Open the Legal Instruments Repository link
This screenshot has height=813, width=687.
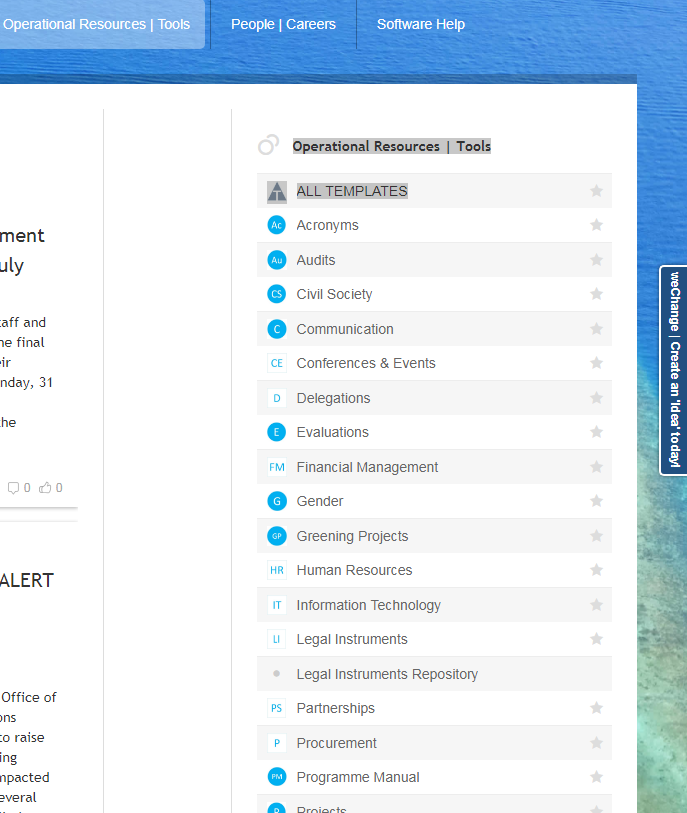point(387,674)
